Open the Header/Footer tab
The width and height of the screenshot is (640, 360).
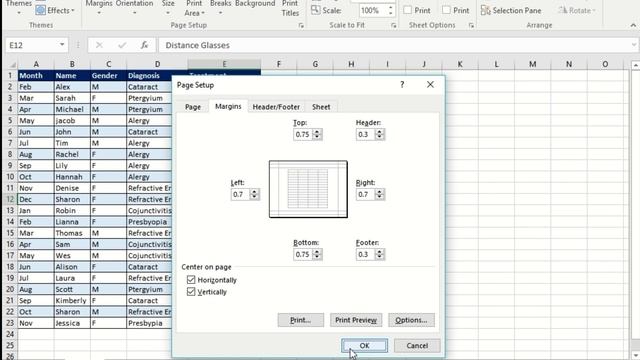276,107
